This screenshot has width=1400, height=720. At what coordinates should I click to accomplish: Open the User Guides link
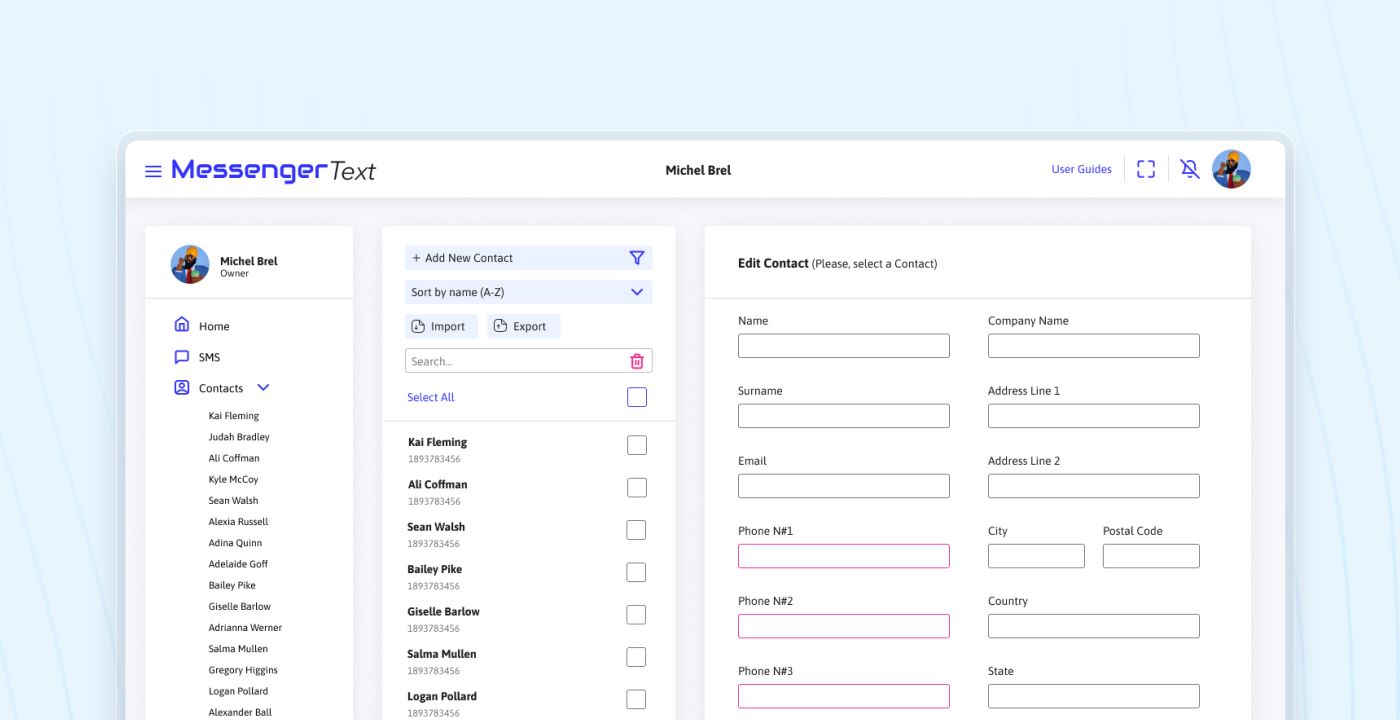pyautogui.click(x=1081, y=170)
